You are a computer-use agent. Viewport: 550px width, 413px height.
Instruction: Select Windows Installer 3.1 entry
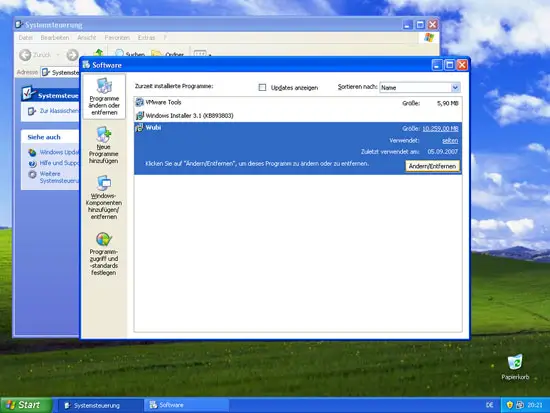pyautogui.click(x=298, y=115)
